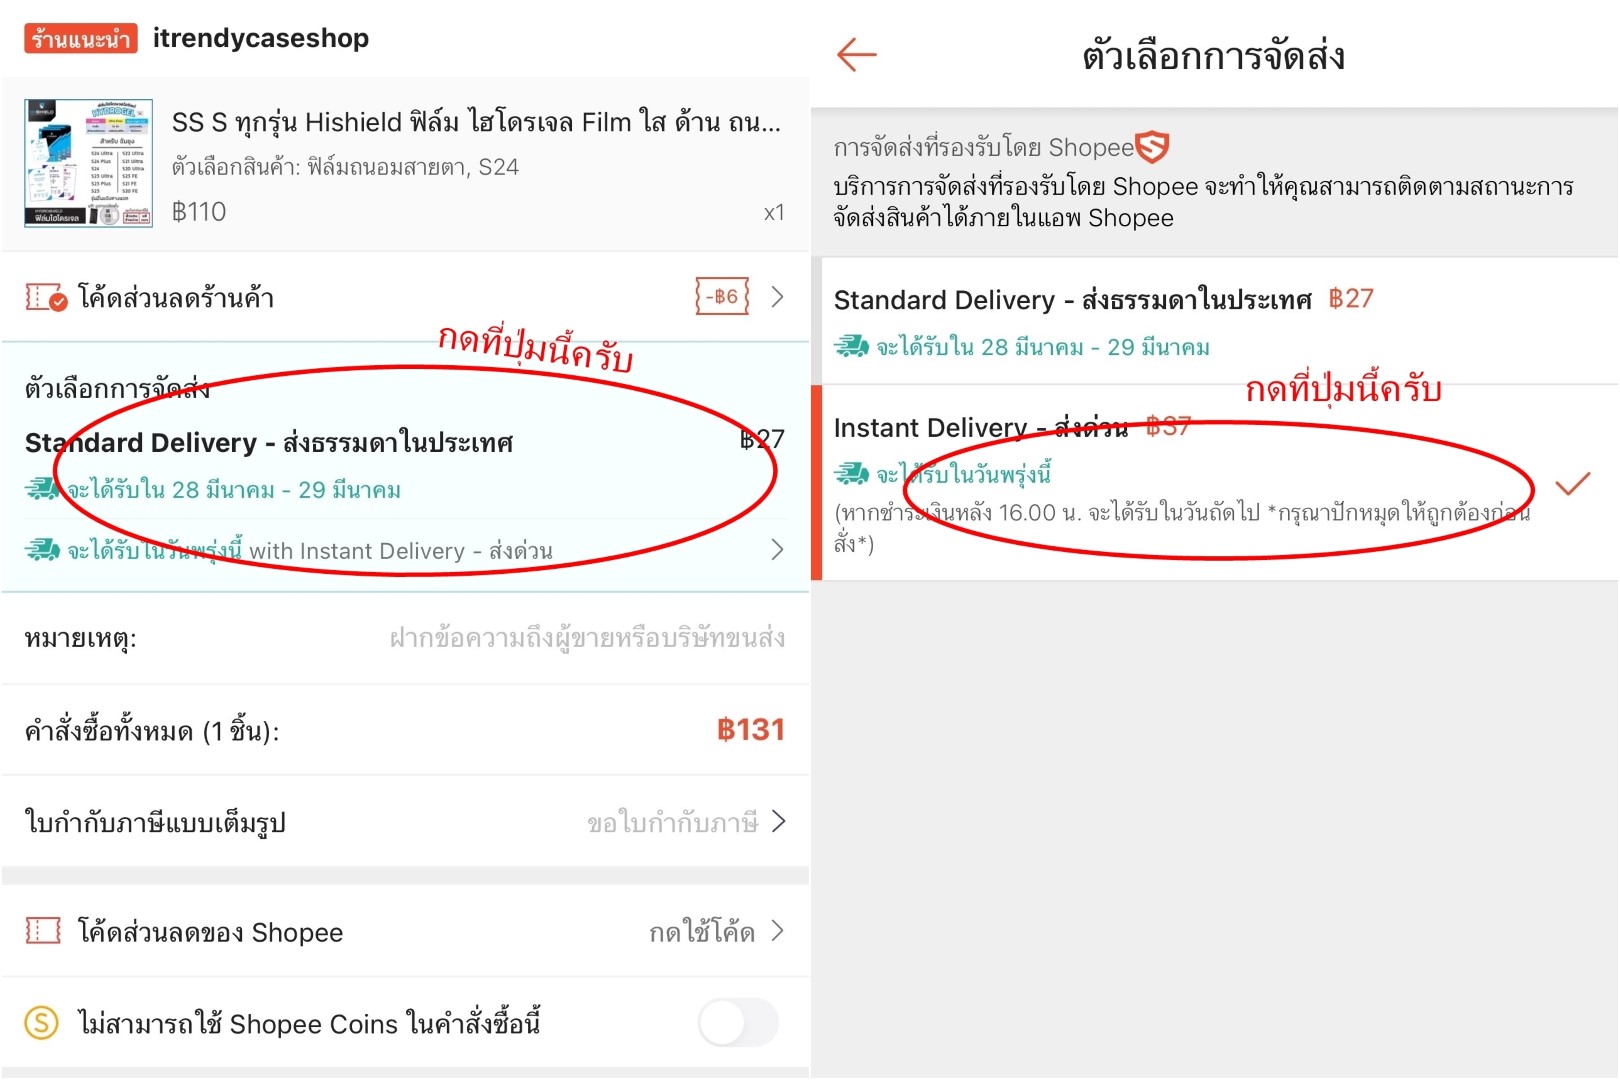Click the Shopee voucher coupon icon

[x=43, y=932]
